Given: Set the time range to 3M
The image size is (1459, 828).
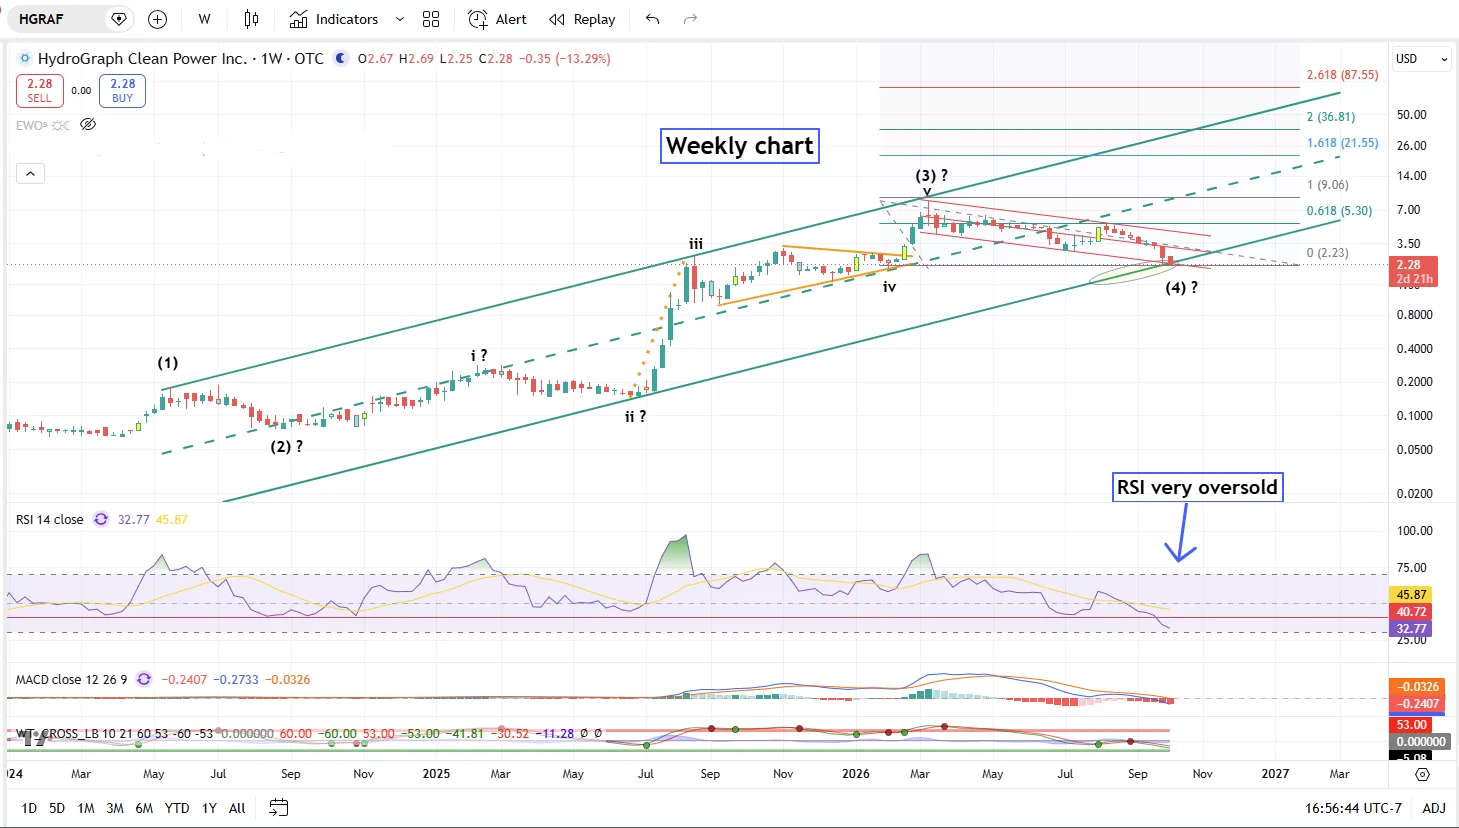Looking at the screenshot, I should click(115, 808).
